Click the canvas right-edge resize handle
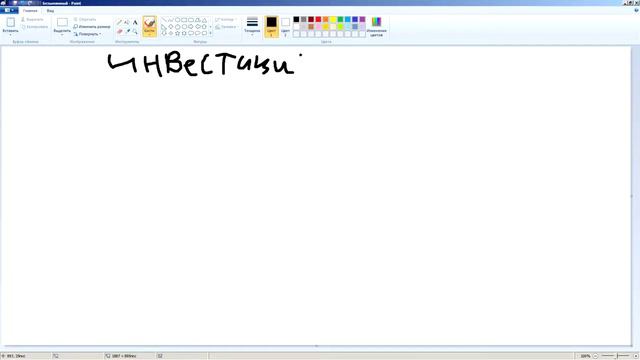Viewport: 640px width, 360px height. pos(632,196)
